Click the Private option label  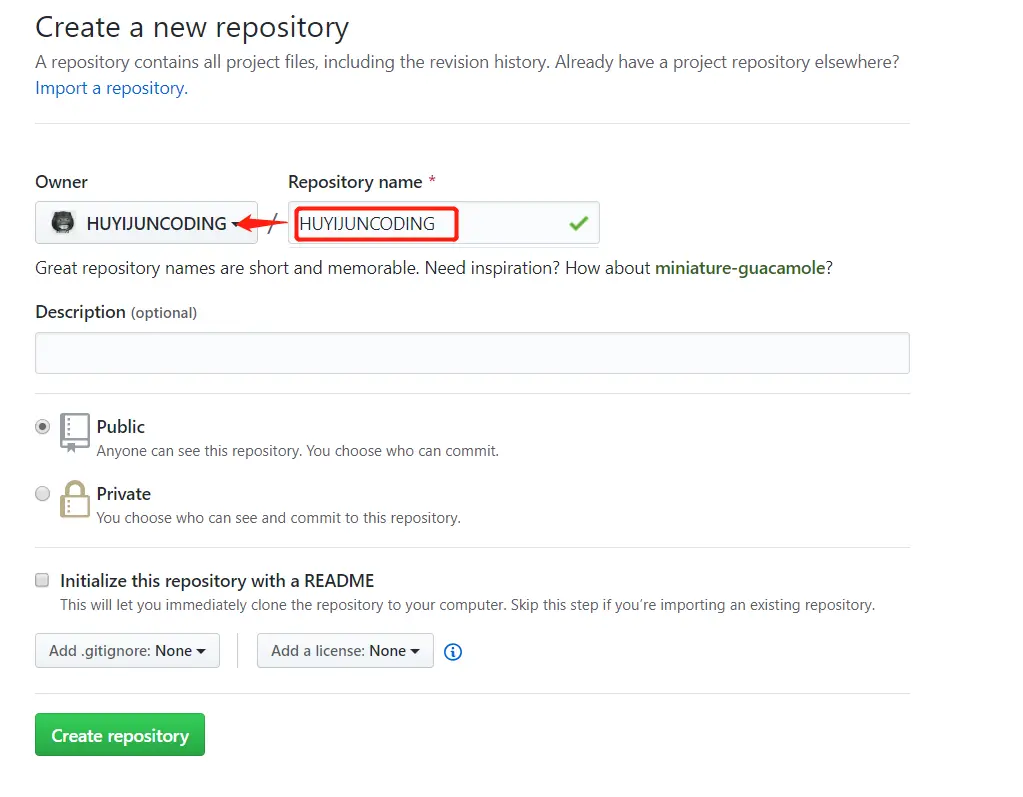click(x=124, y=494)
